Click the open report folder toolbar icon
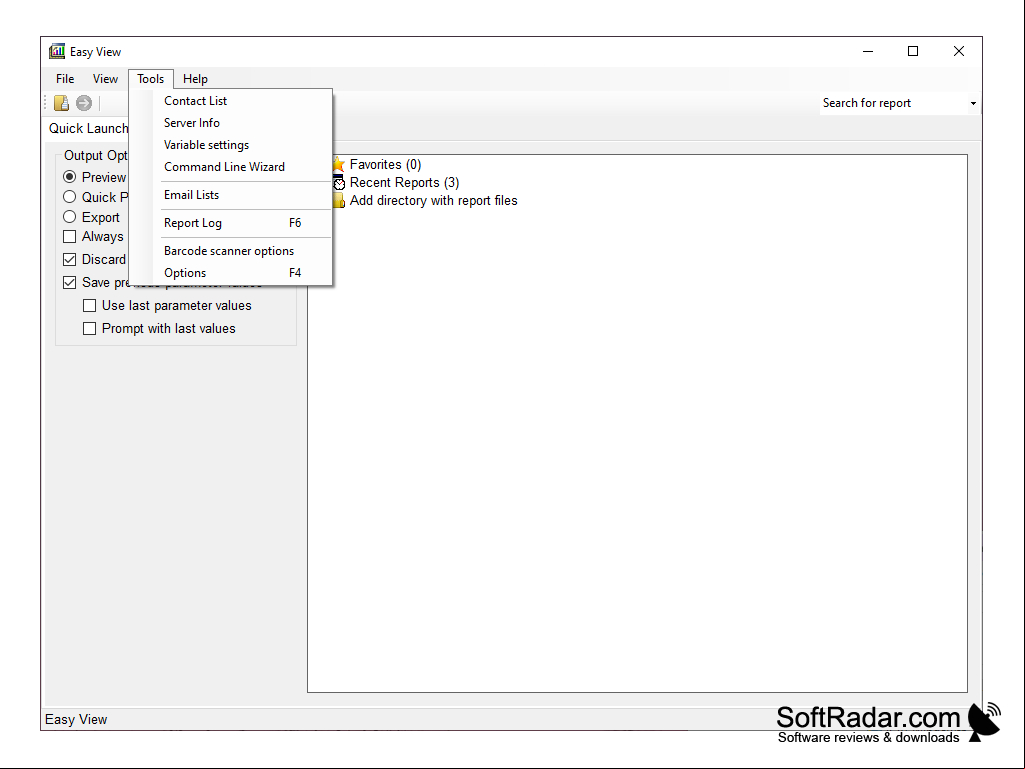The height and width of the screenshot is (769, 1025). (x=61, y=103)
